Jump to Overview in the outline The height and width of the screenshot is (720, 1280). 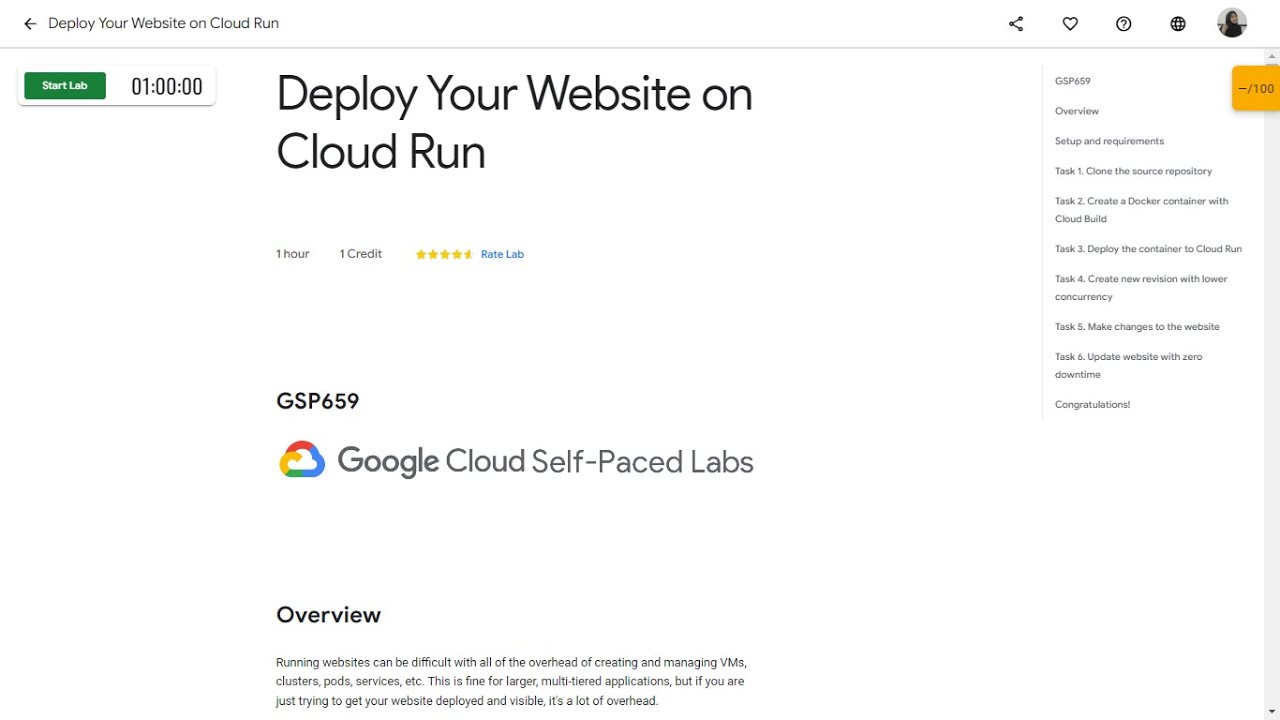coord(1077,111)
